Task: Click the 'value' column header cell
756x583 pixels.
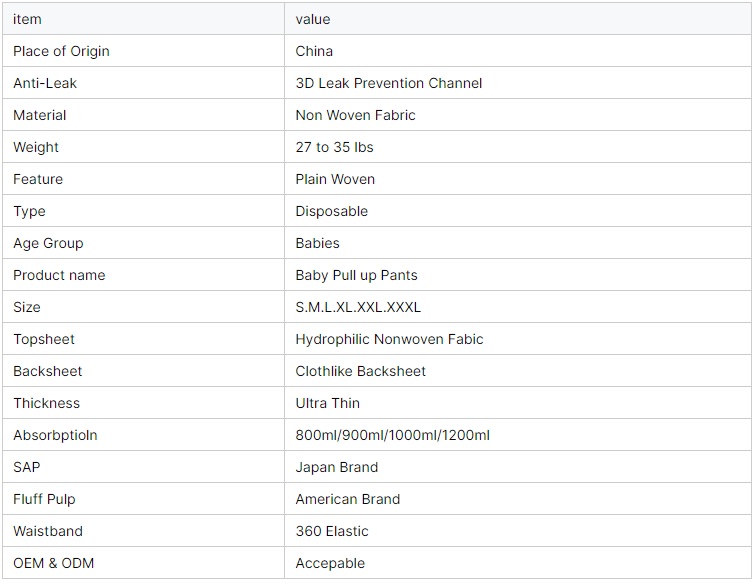Action: pos(313,19)
